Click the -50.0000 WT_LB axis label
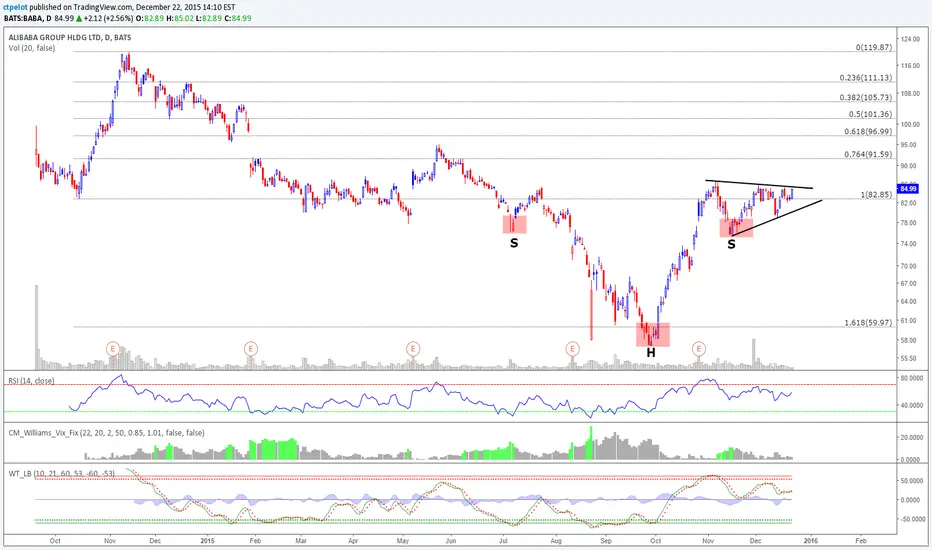 pyautogui.click(x=914, y=520)
